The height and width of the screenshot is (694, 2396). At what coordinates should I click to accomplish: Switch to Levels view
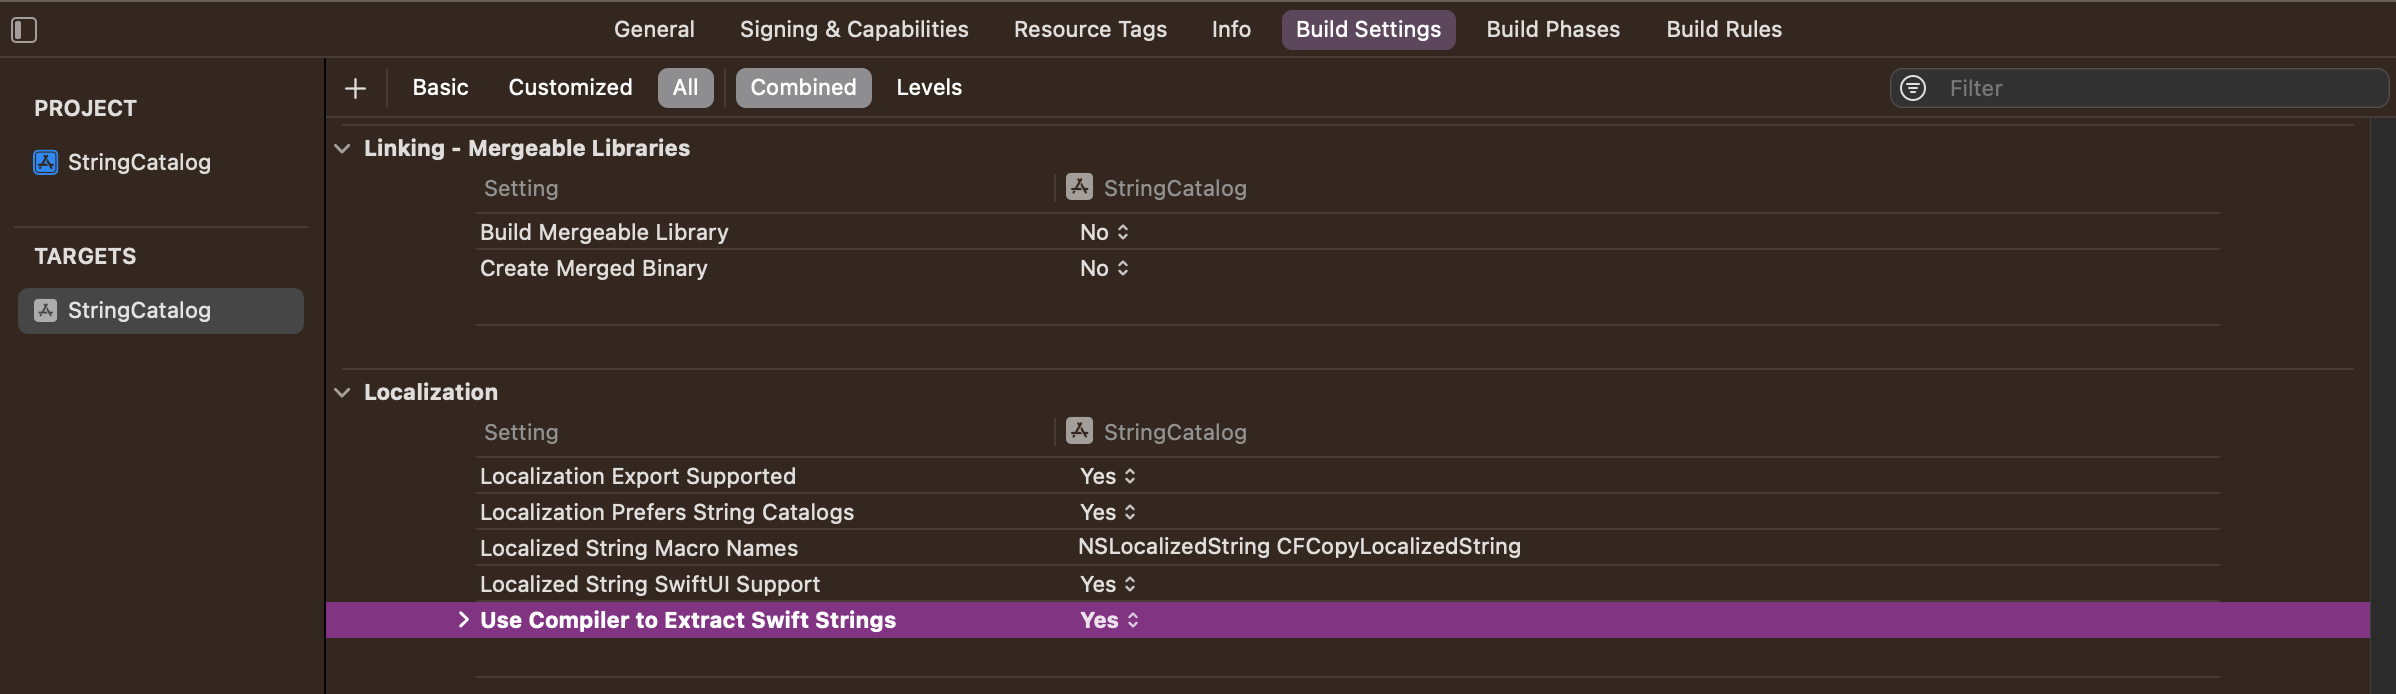(929, 88)
